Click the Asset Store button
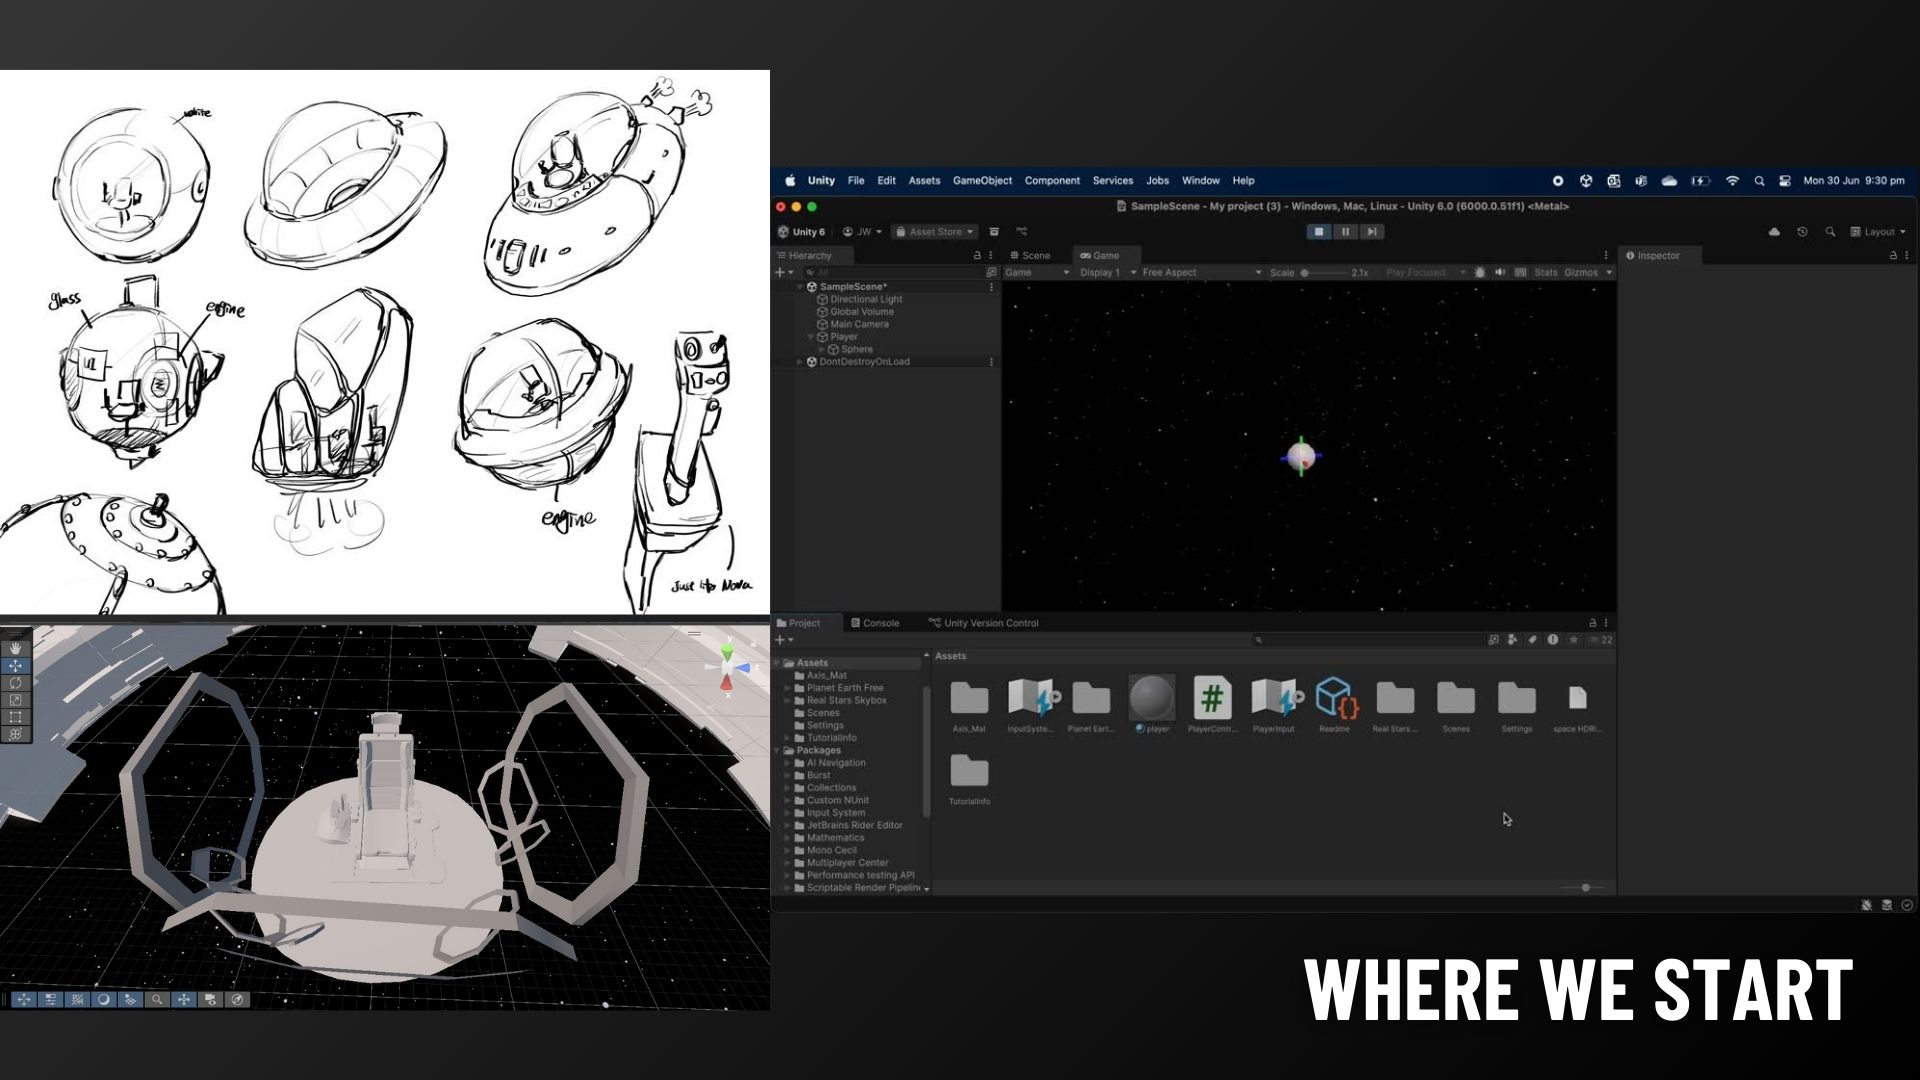This screenshot has height=1080, width=1920. (934, 232)
